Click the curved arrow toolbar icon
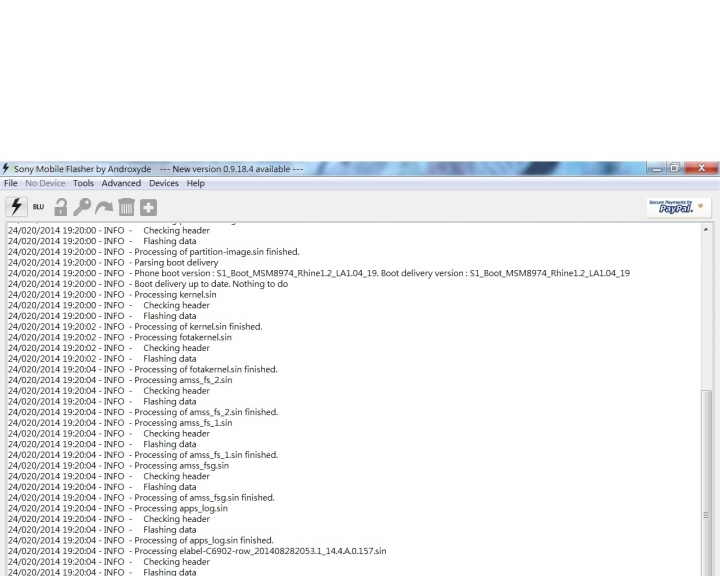 [x=104, y=208]
